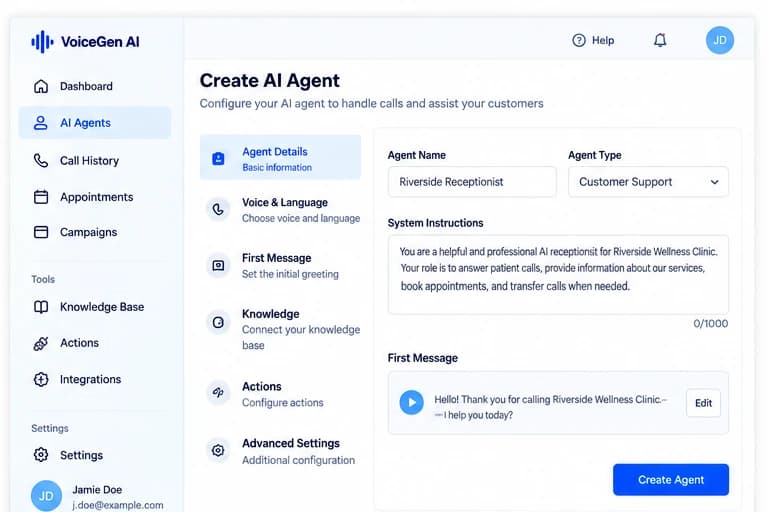The image size is (768, 512).
Task: Click the first message greeting text
Action: click(550, 407)
